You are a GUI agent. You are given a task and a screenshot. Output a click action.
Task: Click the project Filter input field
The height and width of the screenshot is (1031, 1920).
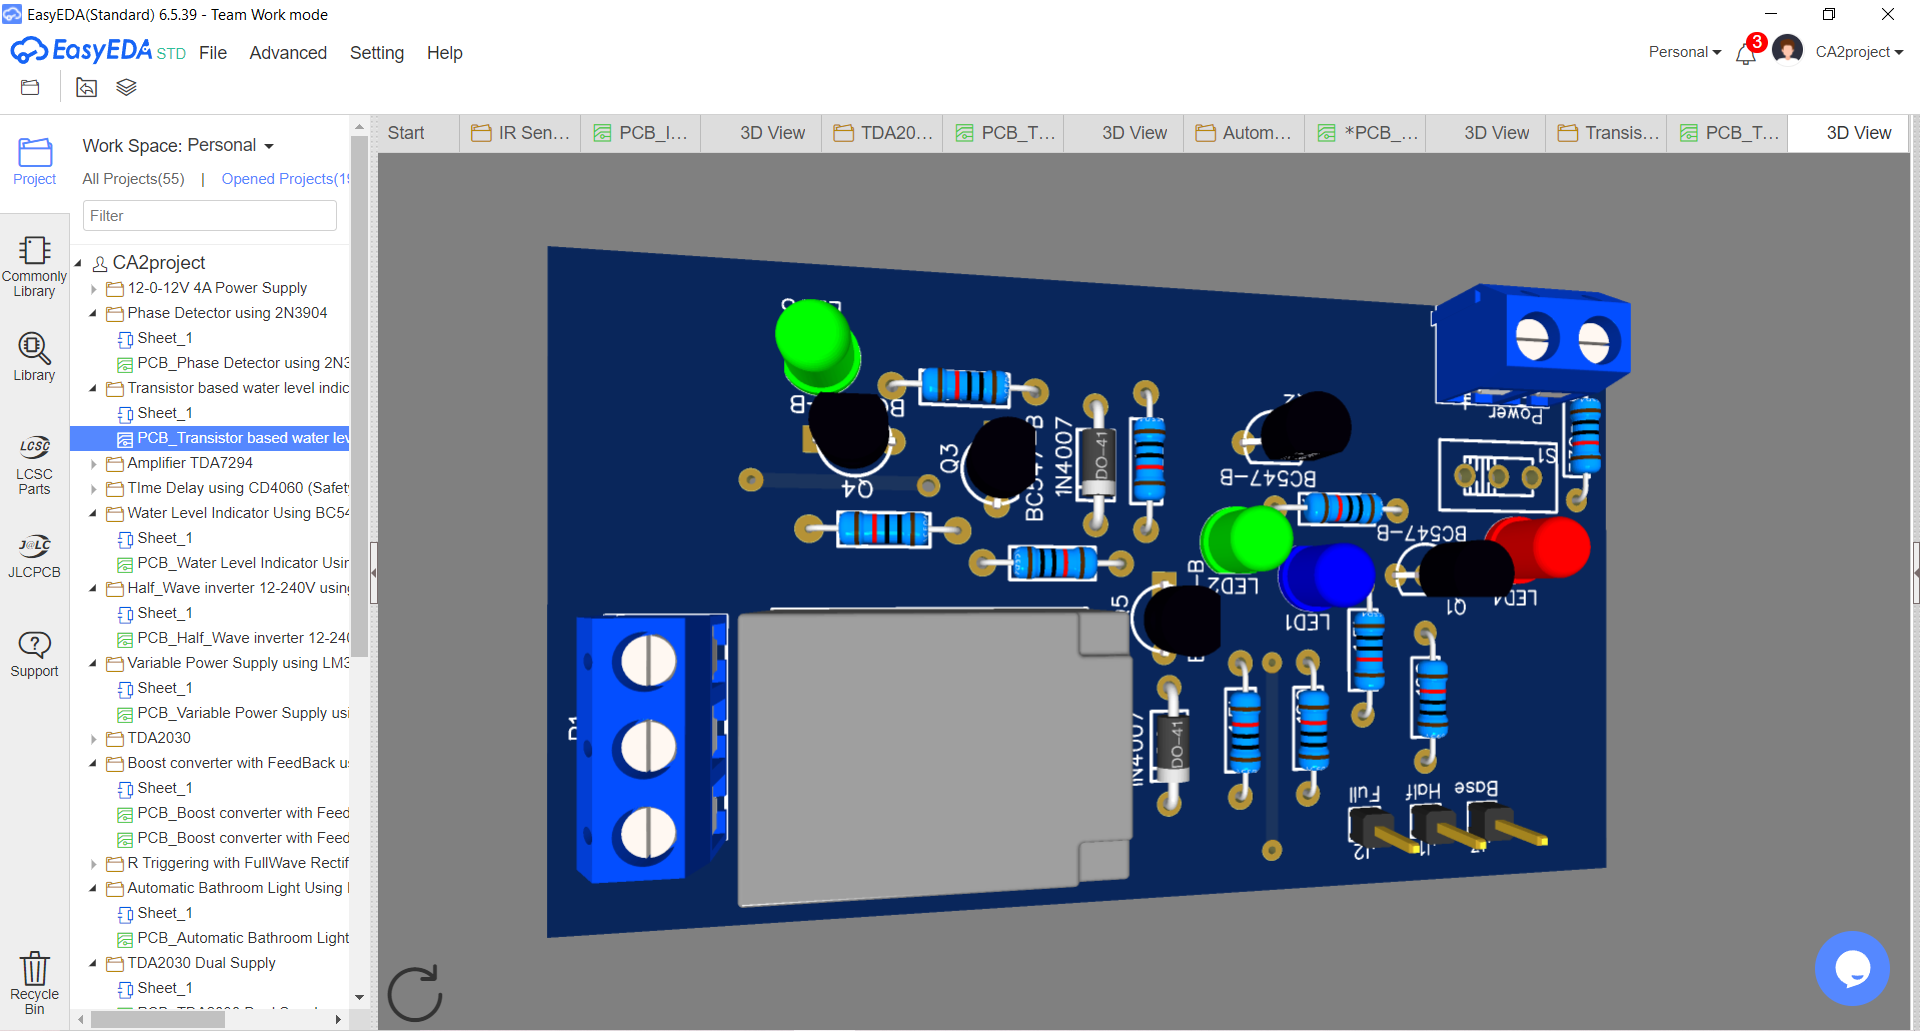(210, 216)
